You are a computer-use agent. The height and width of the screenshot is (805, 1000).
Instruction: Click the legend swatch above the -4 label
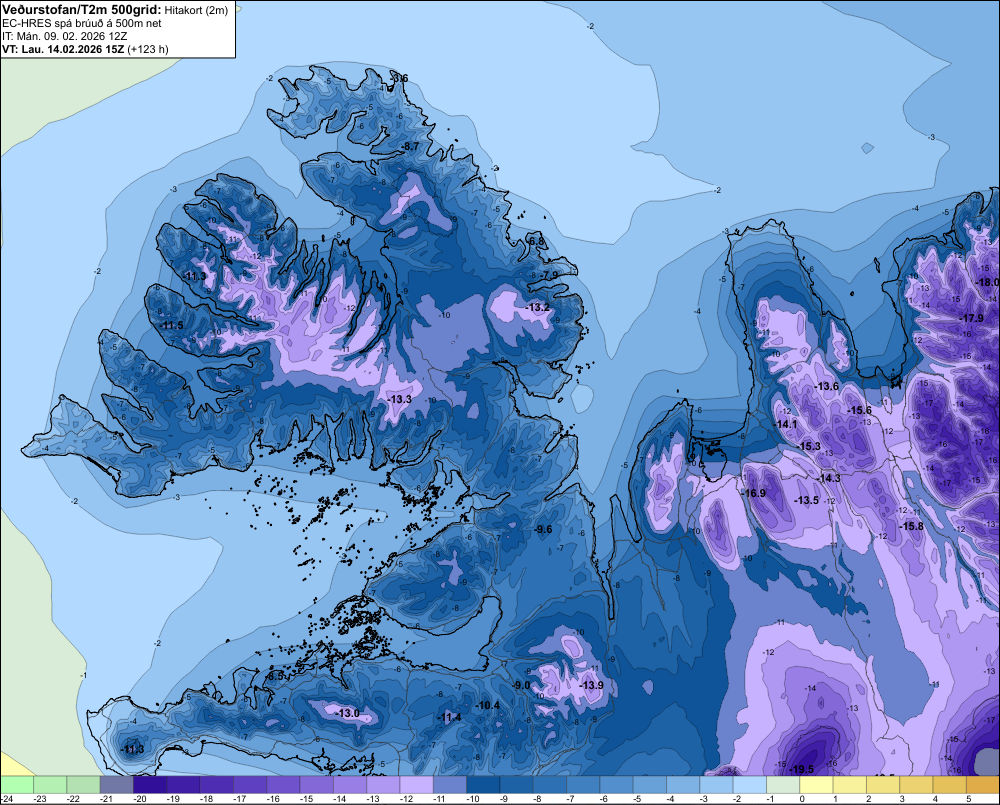click(x=683, y=784)
